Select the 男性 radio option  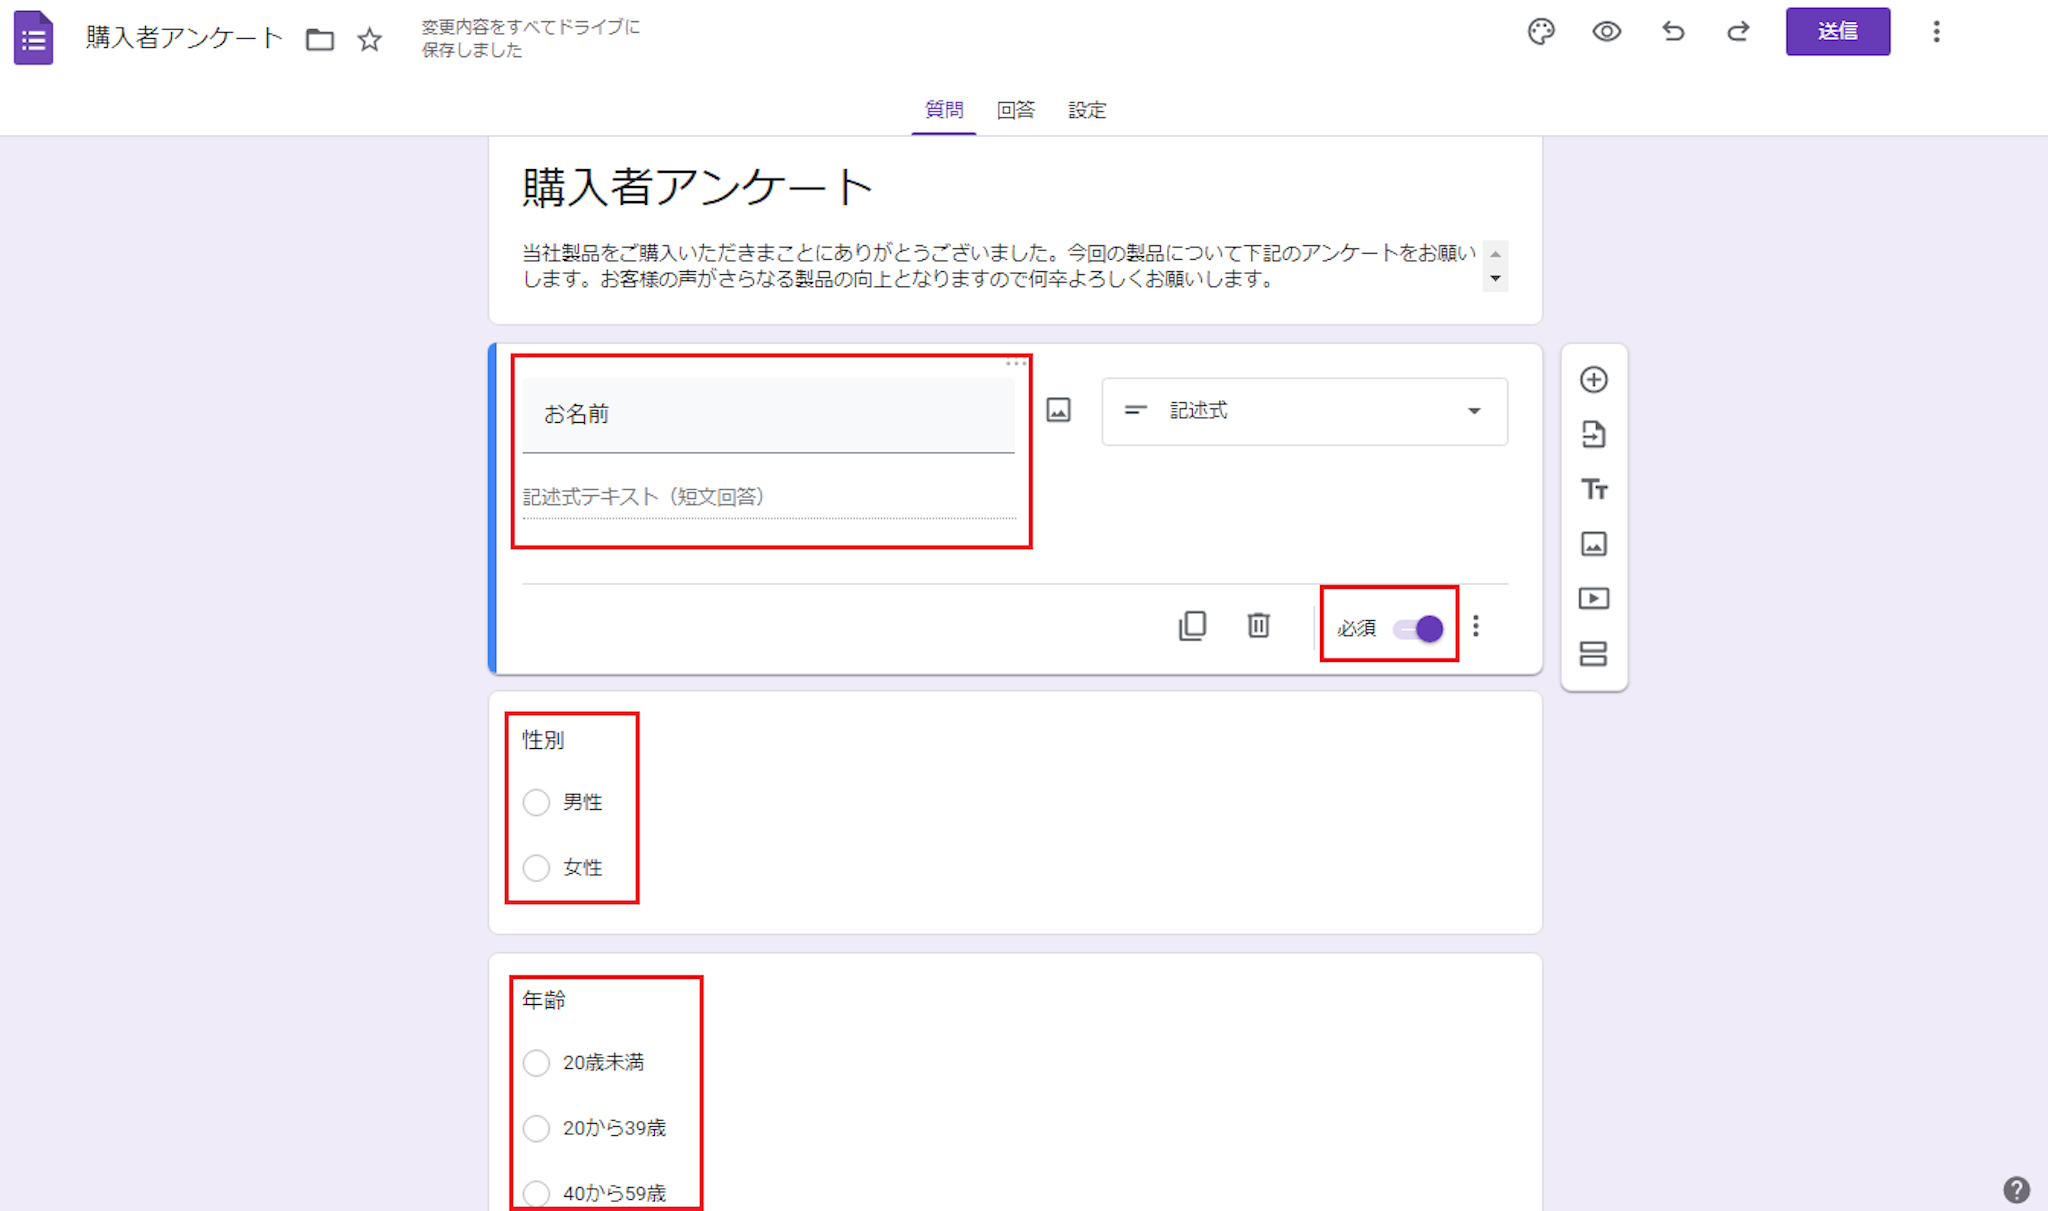click(x=537, y=803)
